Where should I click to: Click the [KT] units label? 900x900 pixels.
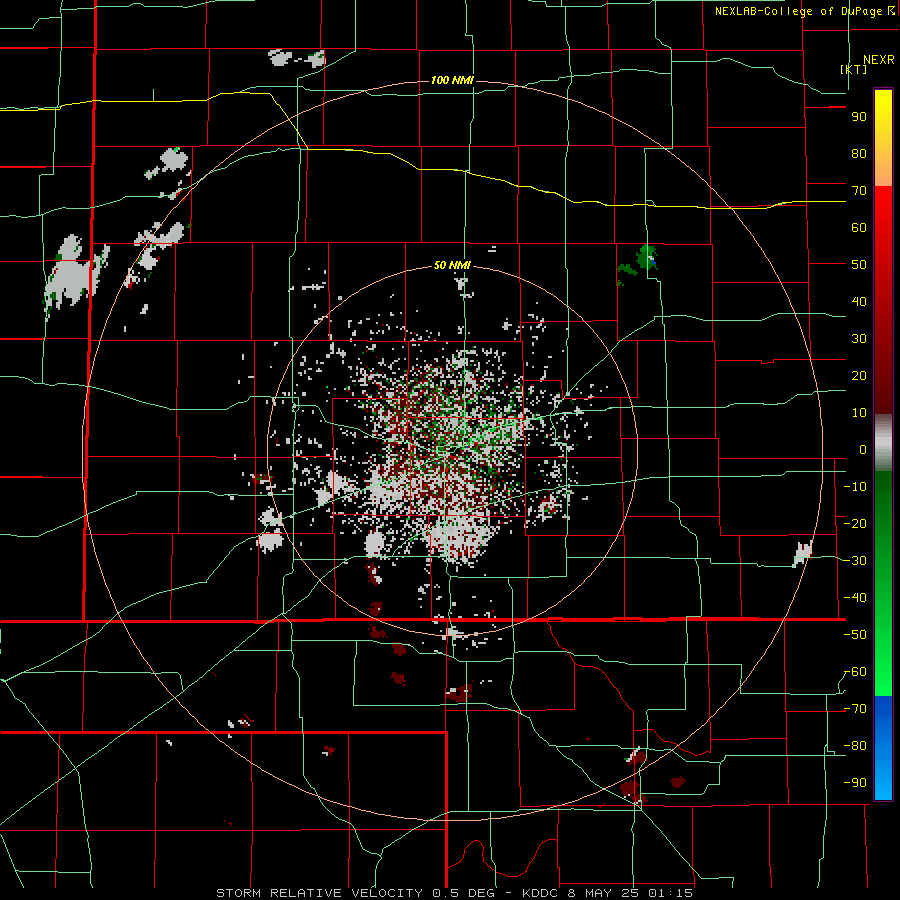853,69
